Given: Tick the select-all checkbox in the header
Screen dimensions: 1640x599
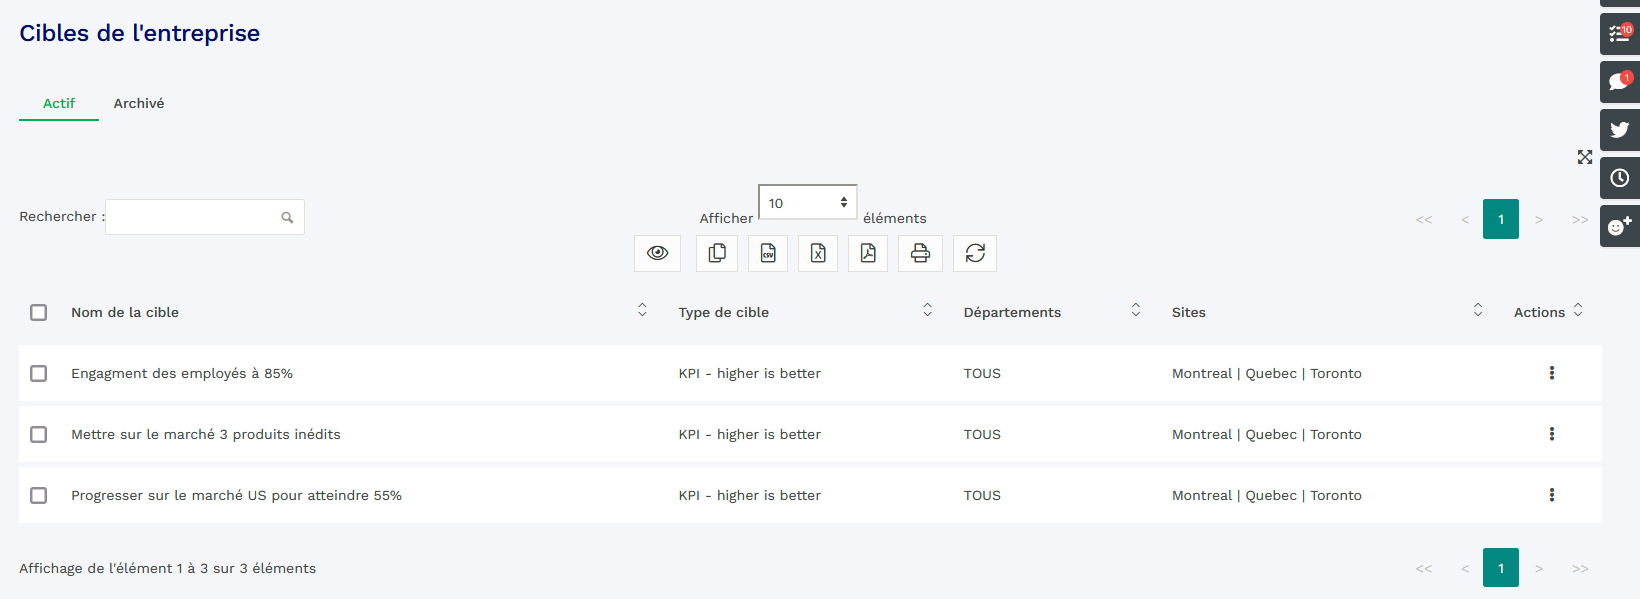Looking at the screenshot, I should pyautogui.click(x=39, y=312).
